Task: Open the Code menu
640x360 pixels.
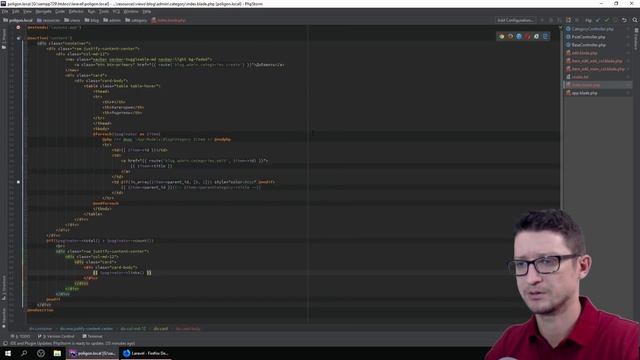Action: click(60, 11)
